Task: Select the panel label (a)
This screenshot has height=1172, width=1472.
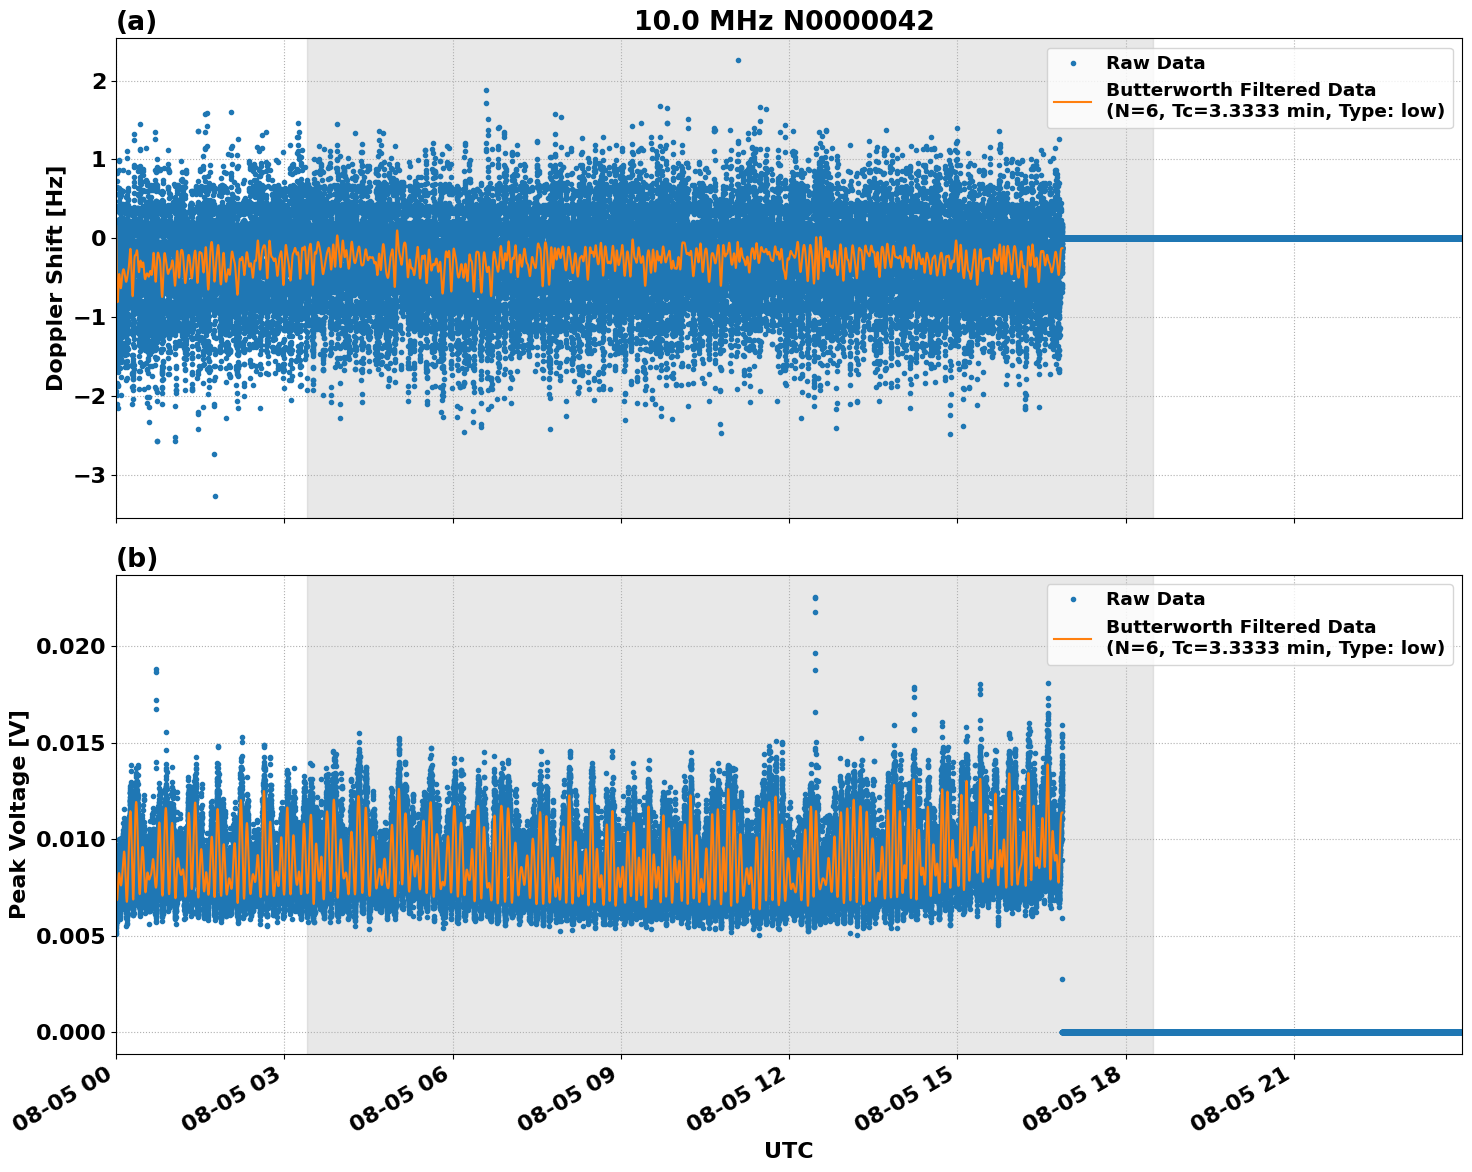Action: [137, 19]
